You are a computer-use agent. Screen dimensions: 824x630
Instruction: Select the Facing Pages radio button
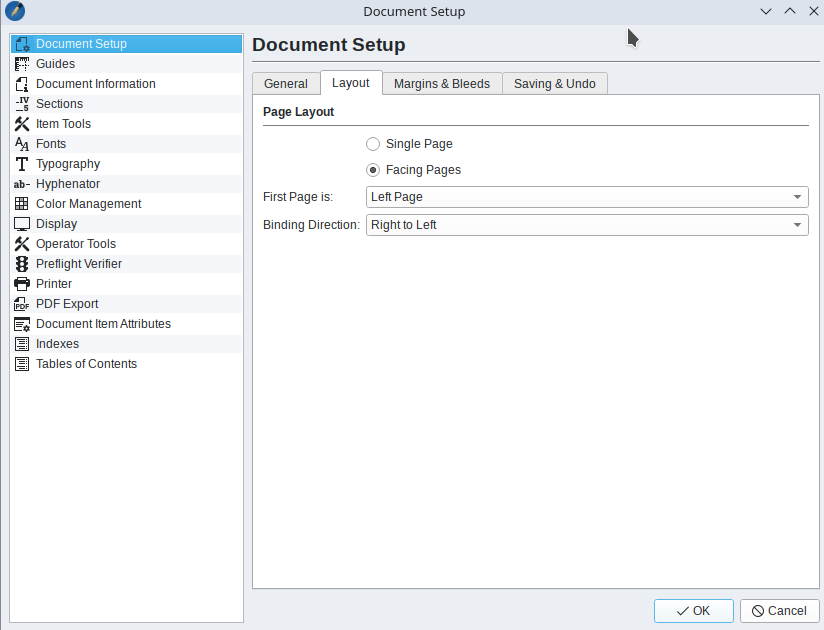[x=373, y=170]
